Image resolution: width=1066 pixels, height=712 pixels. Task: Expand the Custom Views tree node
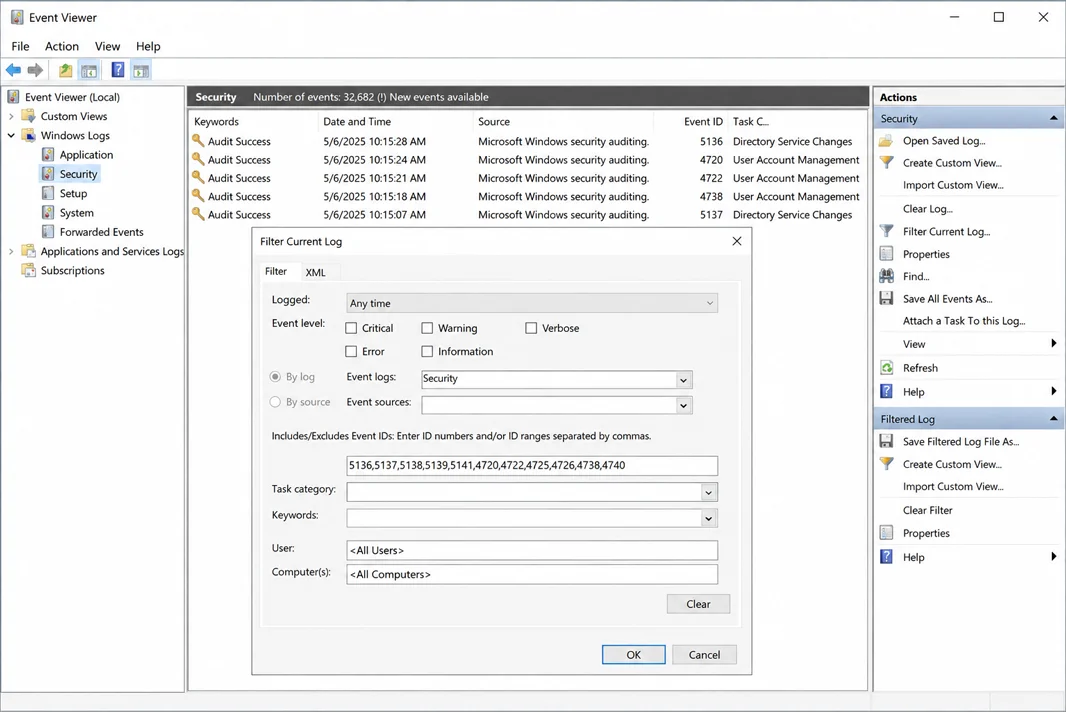pos(11,116)
